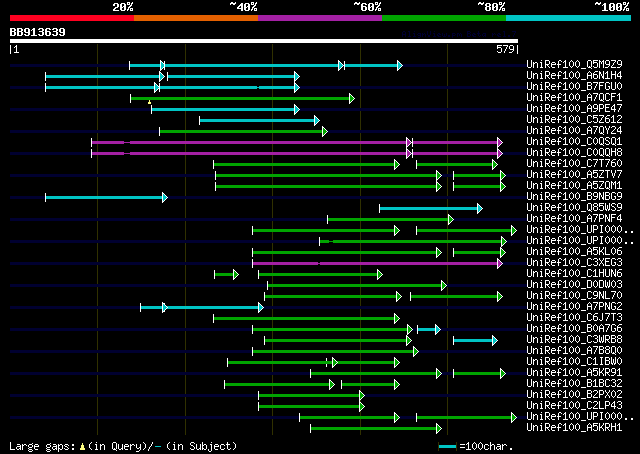Open hit UniRef100_A7QCF1

(x=574, y=97)
